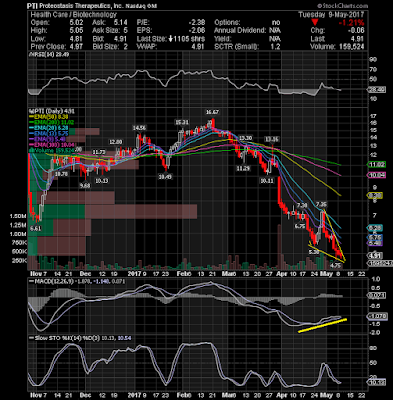Click the Options label

point(227,23)
